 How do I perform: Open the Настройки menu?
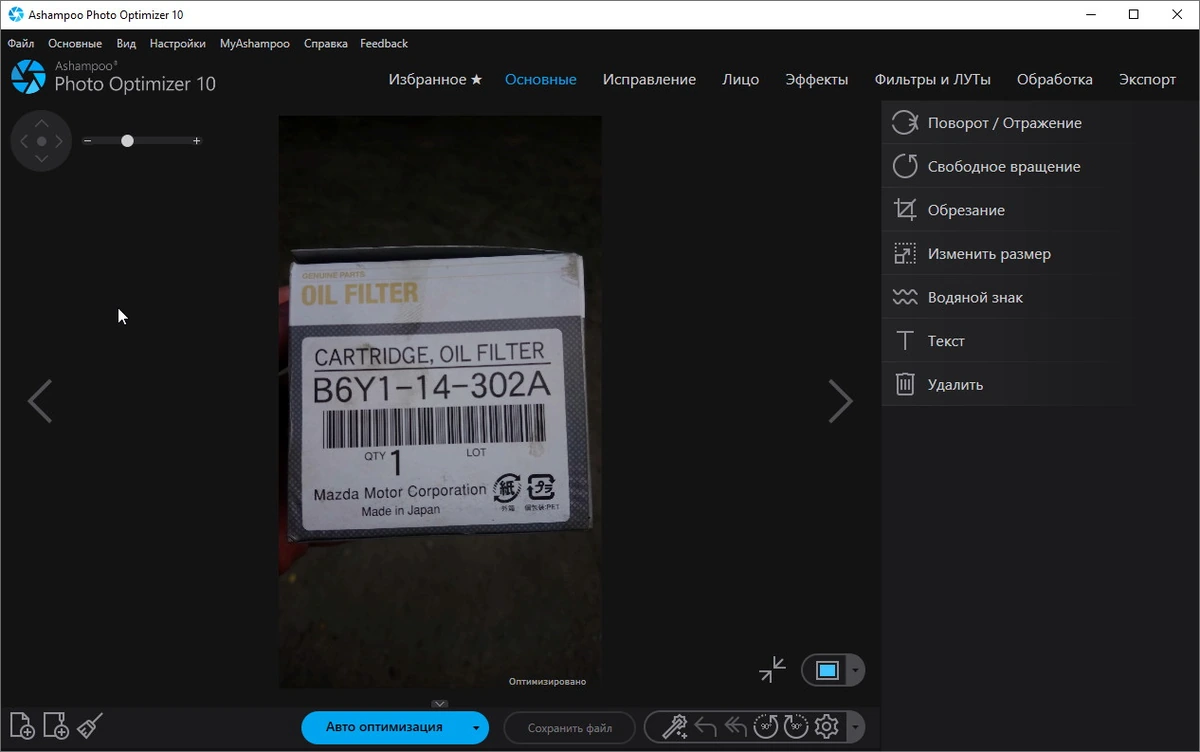point(178,44)
